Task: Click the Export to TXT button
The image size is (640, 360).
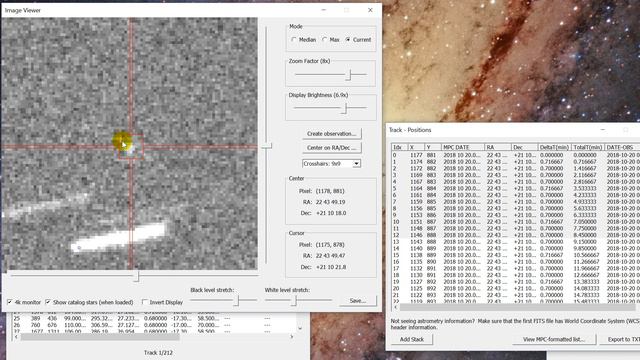Action: point(620,339)
